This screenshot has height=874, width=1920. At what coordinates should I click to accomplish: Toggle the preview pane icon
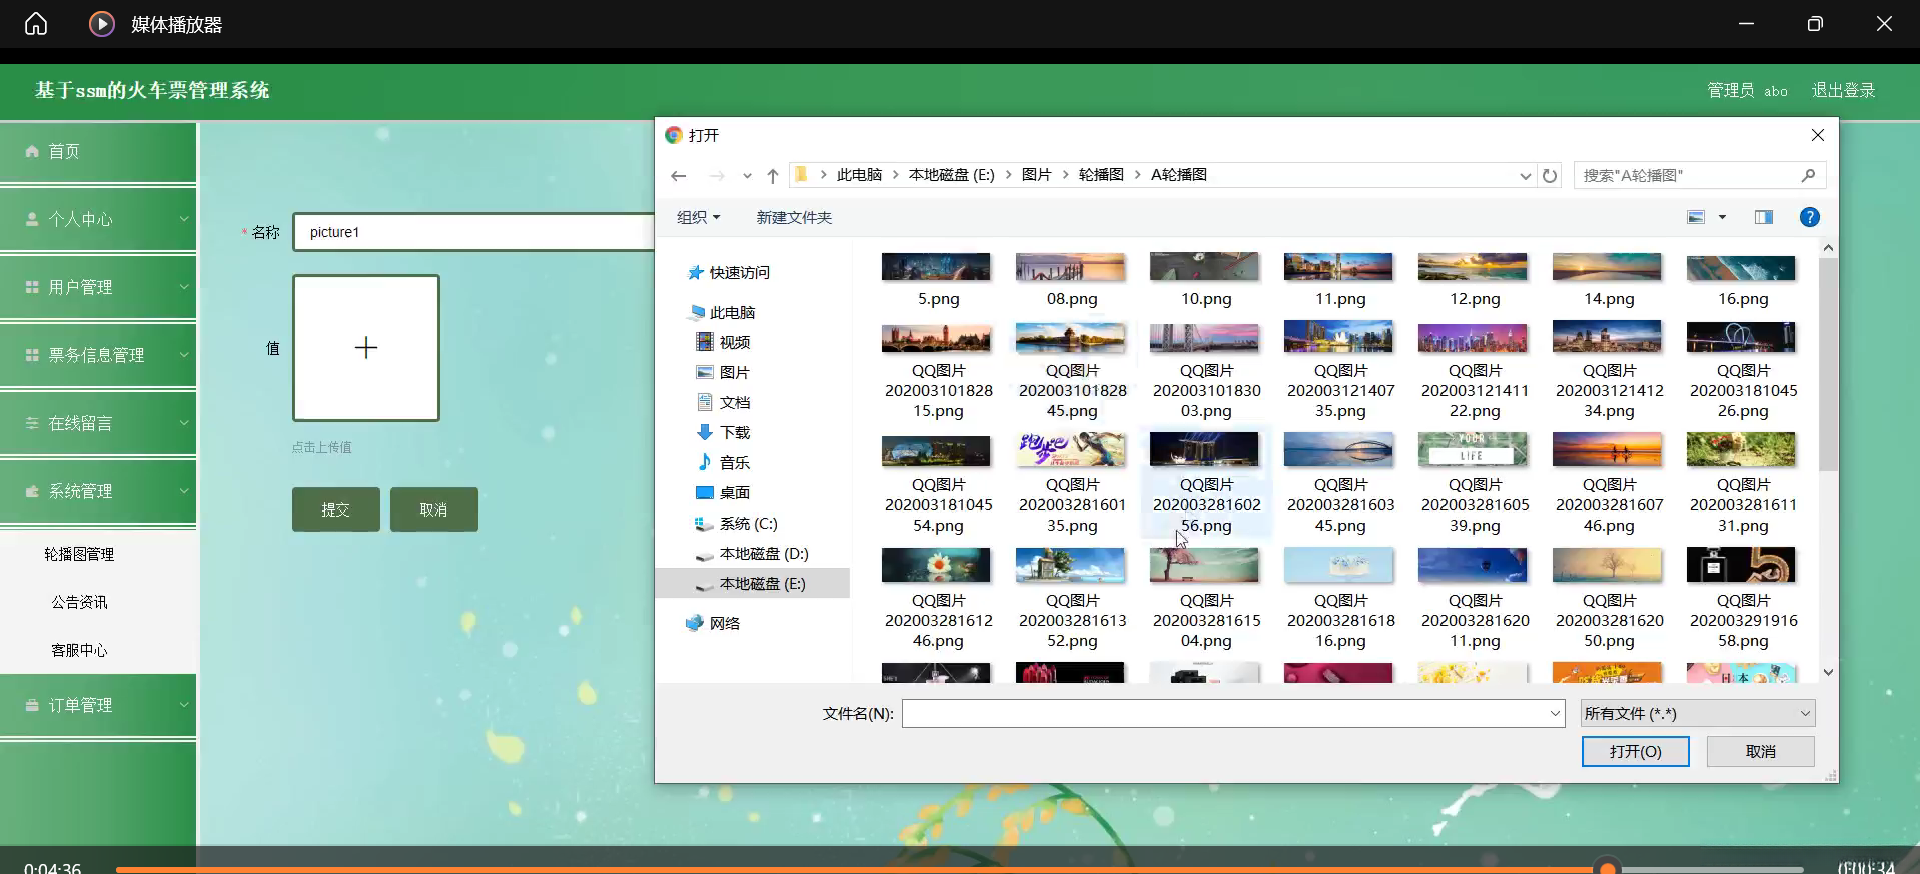[x=1763, y=217]
